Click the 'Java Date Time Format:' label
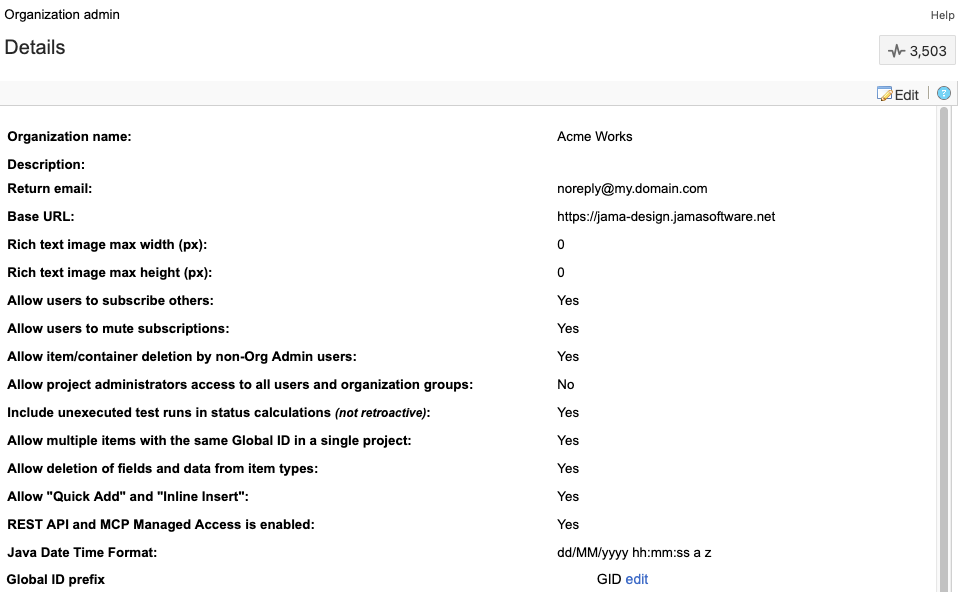959x592 pixels. (x=82, y=553)
